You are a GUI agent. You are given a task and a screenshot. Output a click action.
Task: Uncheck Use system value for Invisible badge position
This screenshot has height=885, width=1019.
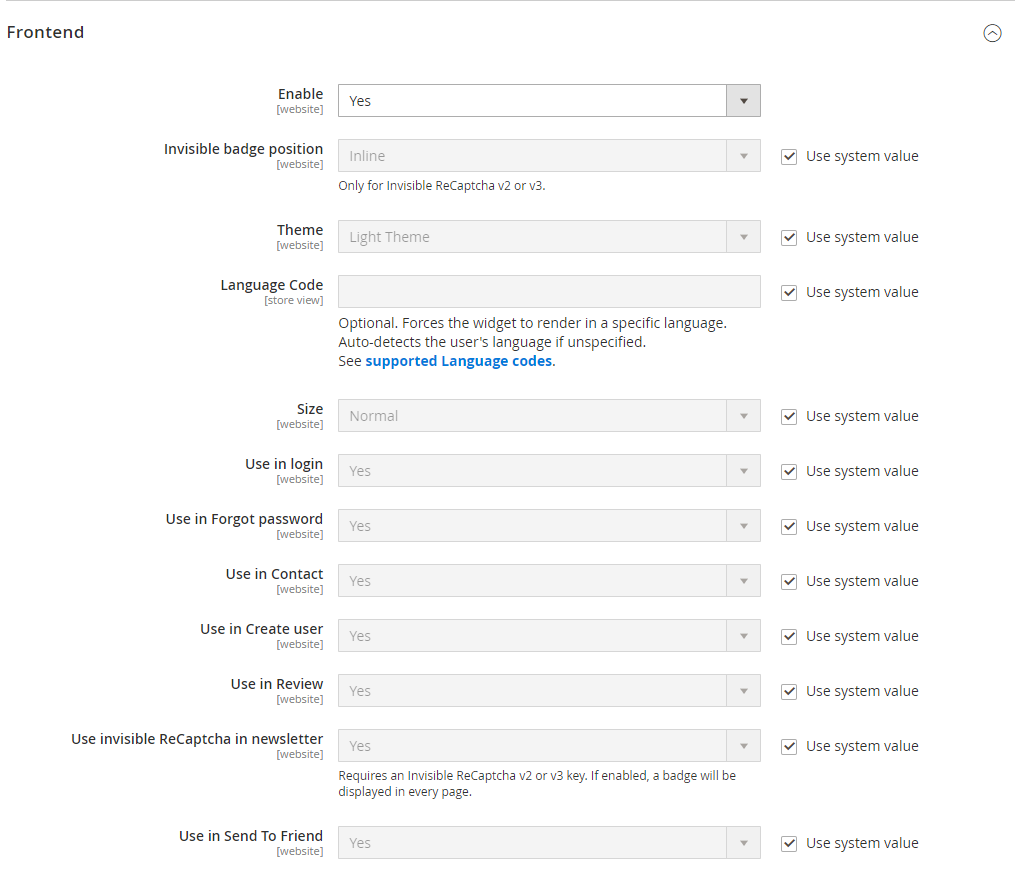tap(789, 157)
